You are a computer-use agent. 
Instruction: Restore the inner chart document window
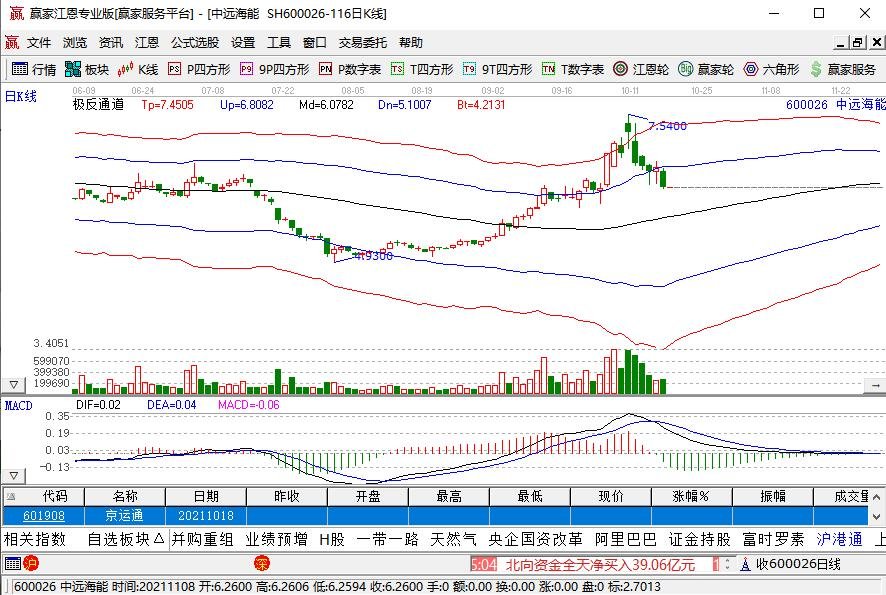click(858, 42)
